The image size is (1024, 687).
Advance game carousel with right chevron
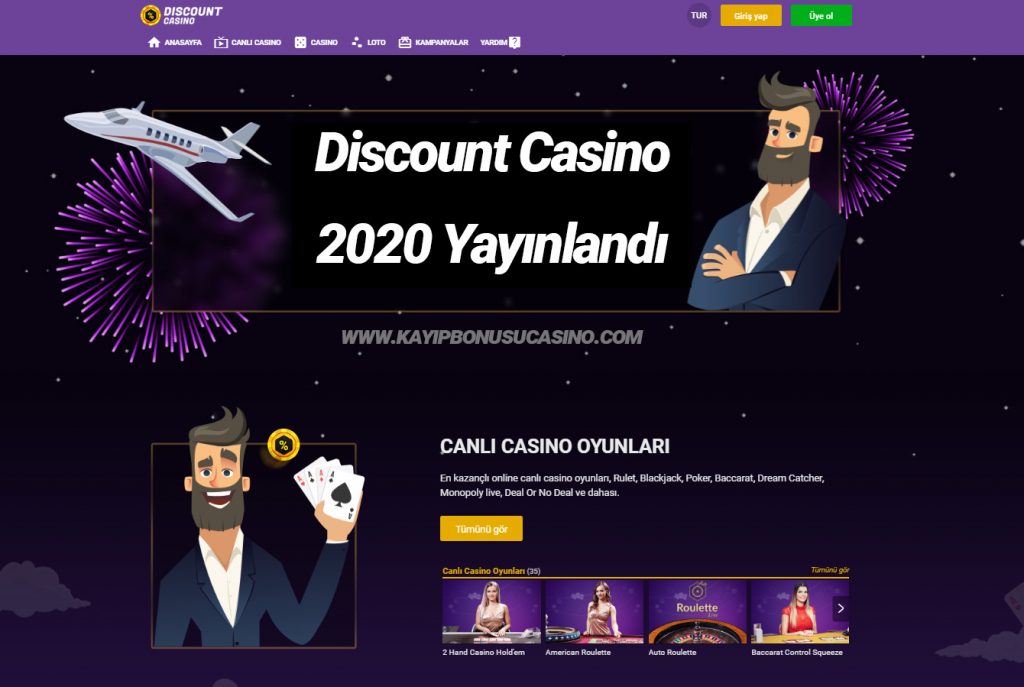coord(840,609)
